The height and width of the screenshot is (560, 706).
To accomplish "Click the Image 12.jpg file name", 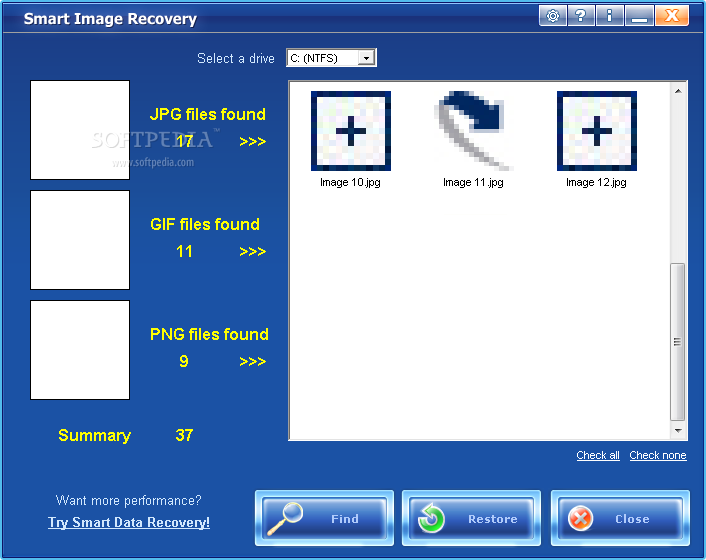I will [x=596, y=182].
